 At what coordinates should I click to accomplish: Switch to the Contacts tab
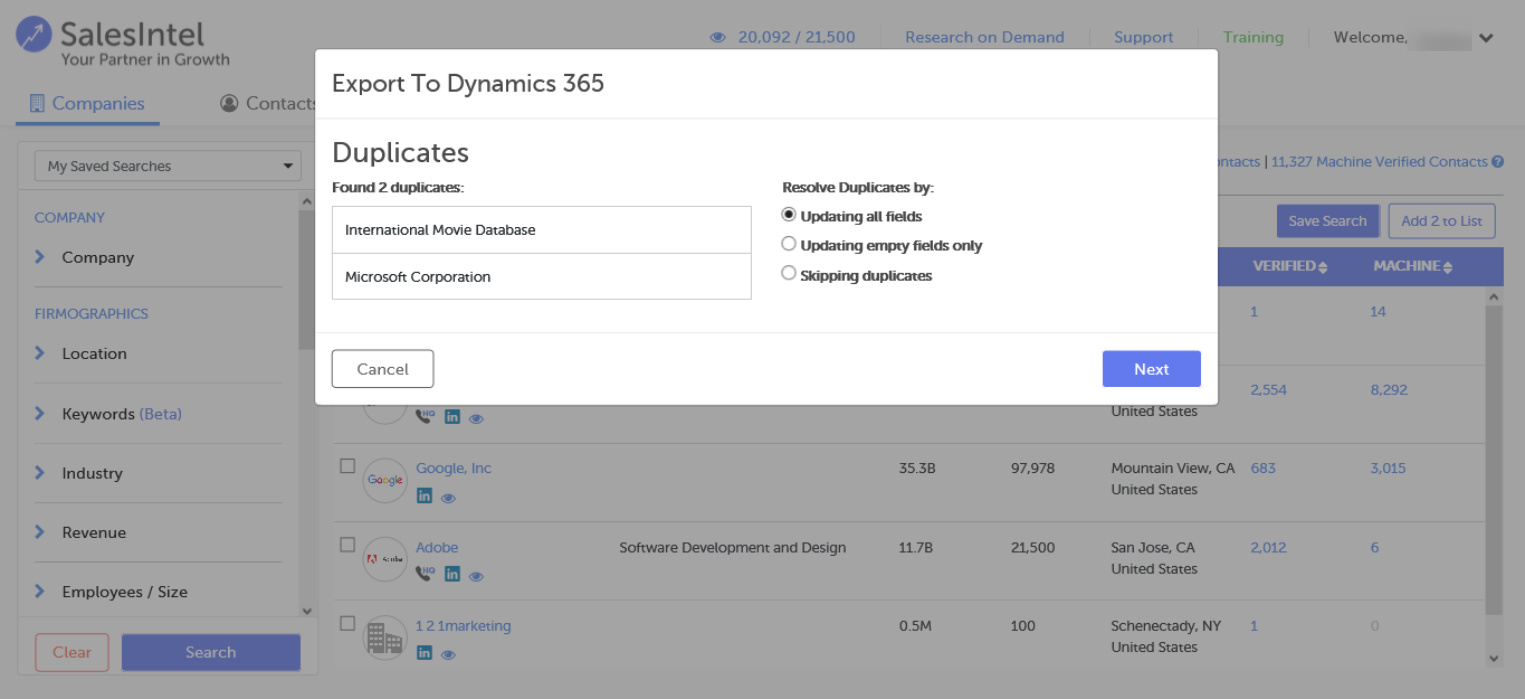[270, 104]
